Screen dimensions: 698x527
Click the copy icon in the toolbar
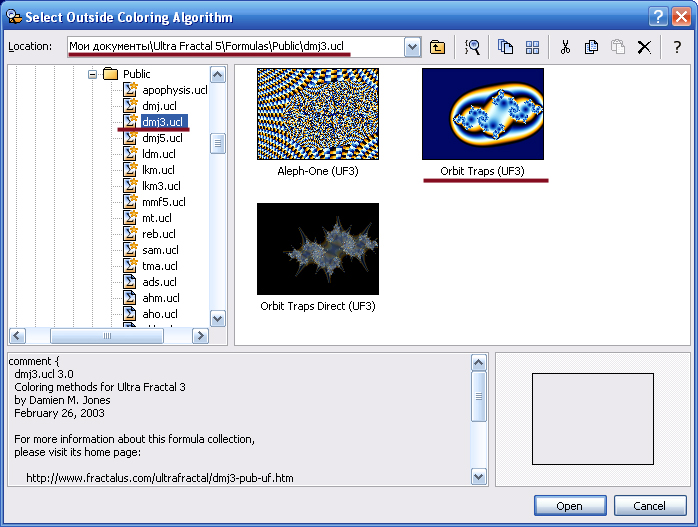[x=592, y=47]
